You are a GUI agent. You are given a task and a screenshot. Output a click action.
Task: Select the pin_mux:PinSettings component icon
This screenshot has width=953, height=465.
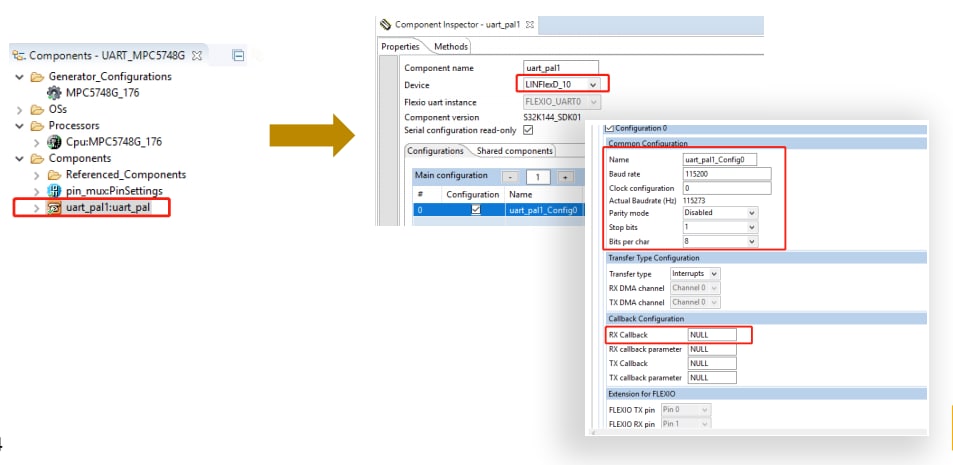coord(55,191)
